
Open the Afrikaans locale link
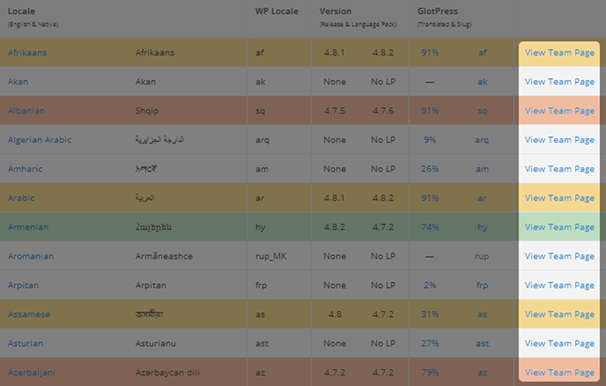click(27, 53)
